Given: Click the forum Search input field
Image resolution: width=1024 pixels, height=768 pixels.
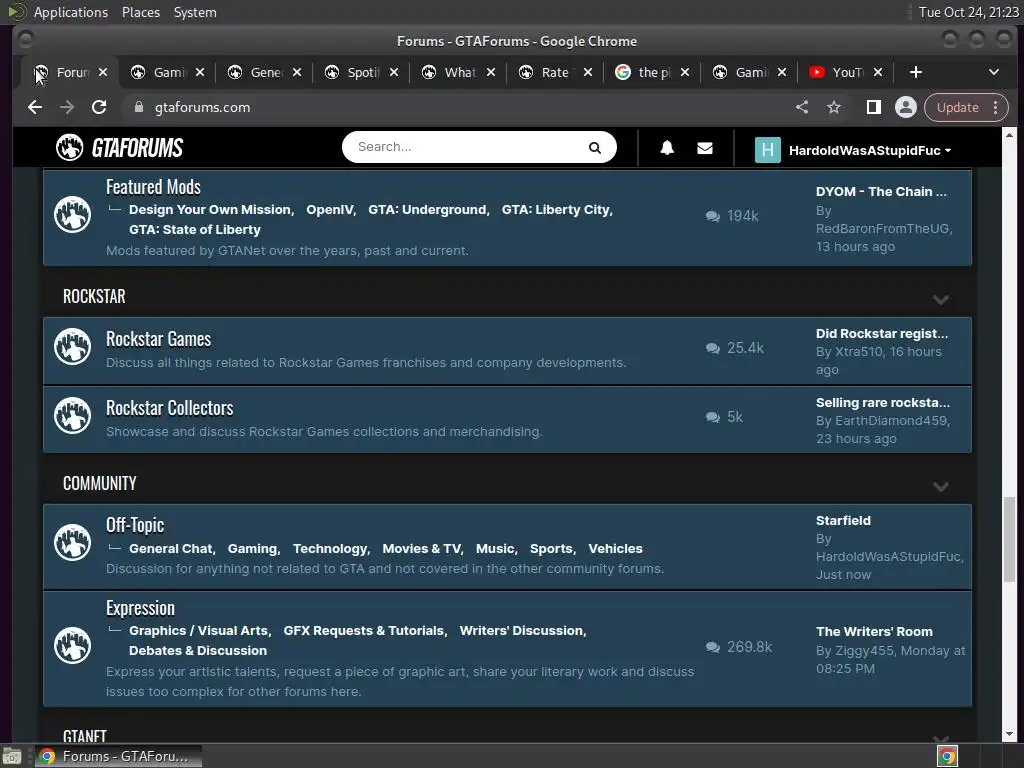Looking at the screenshot, I should pyautogui.click(x=469, y=147).
